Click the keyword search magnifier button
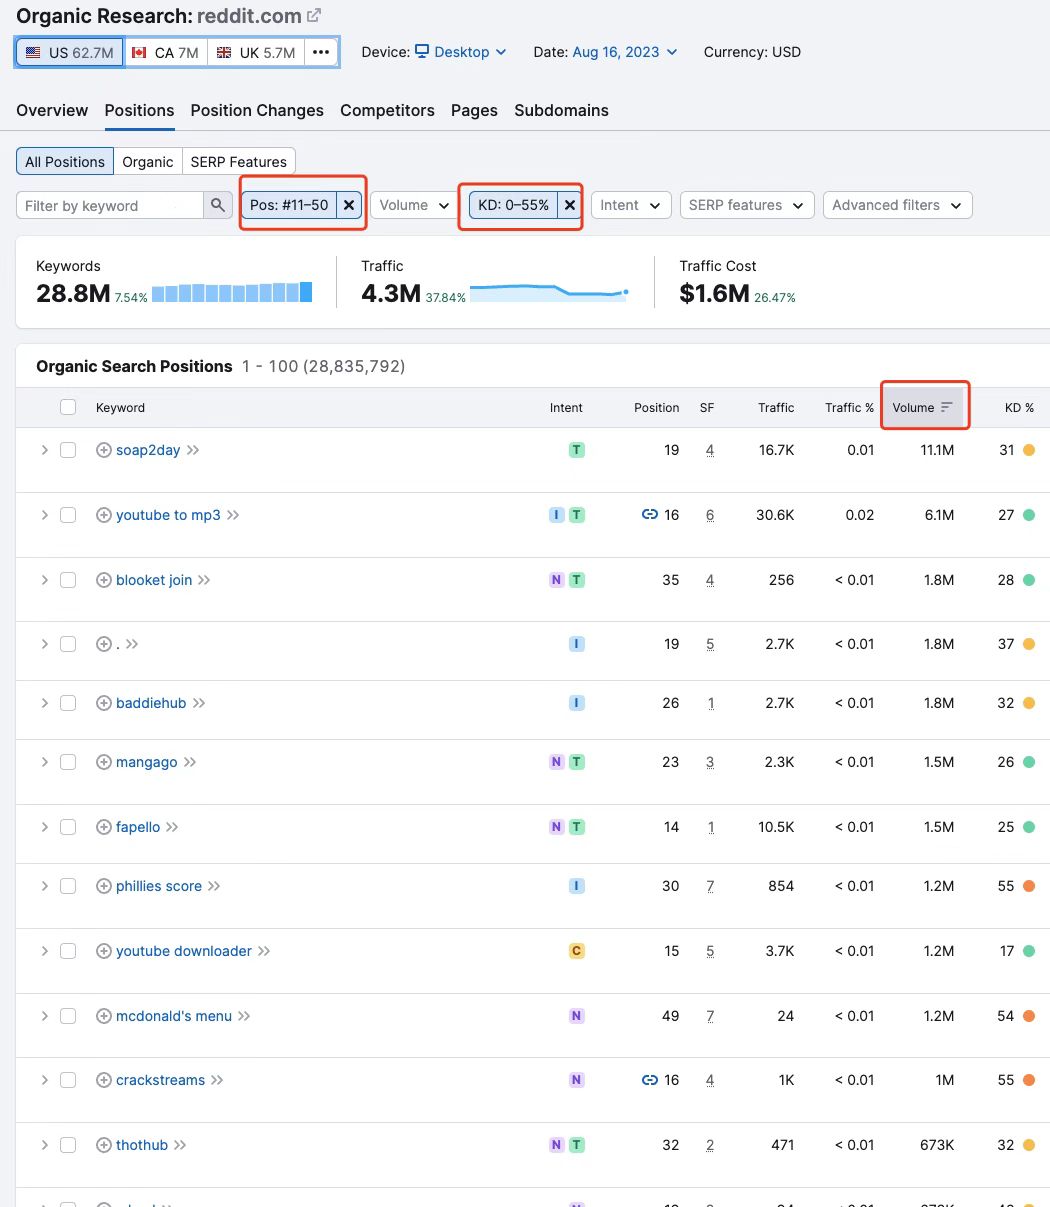Screen dimensions: 1050x1207 pos(218,205)
